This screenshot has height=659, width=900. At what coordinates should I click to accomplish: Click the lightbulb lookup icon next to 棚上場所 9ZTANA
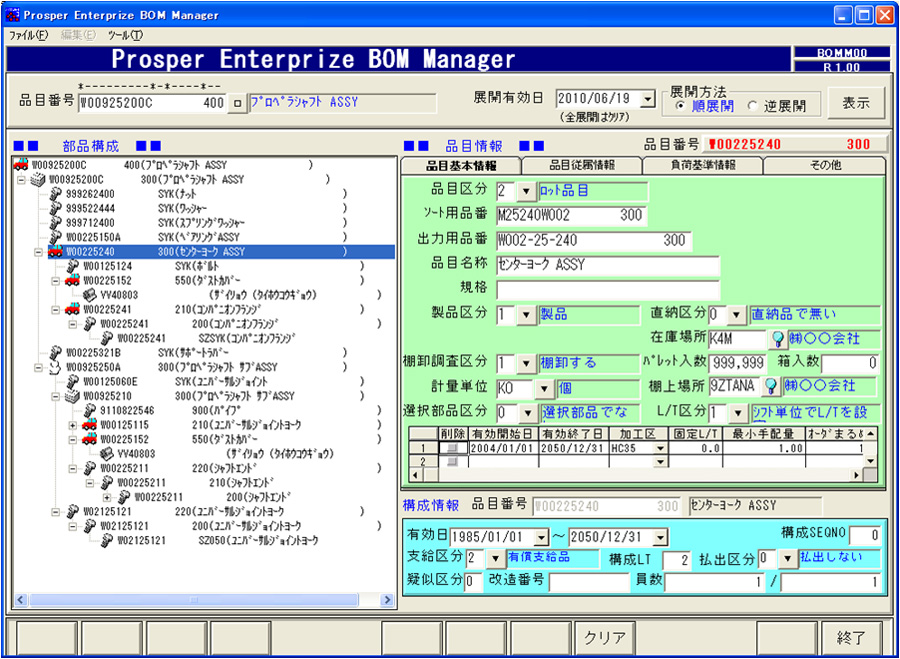(773, 385)
